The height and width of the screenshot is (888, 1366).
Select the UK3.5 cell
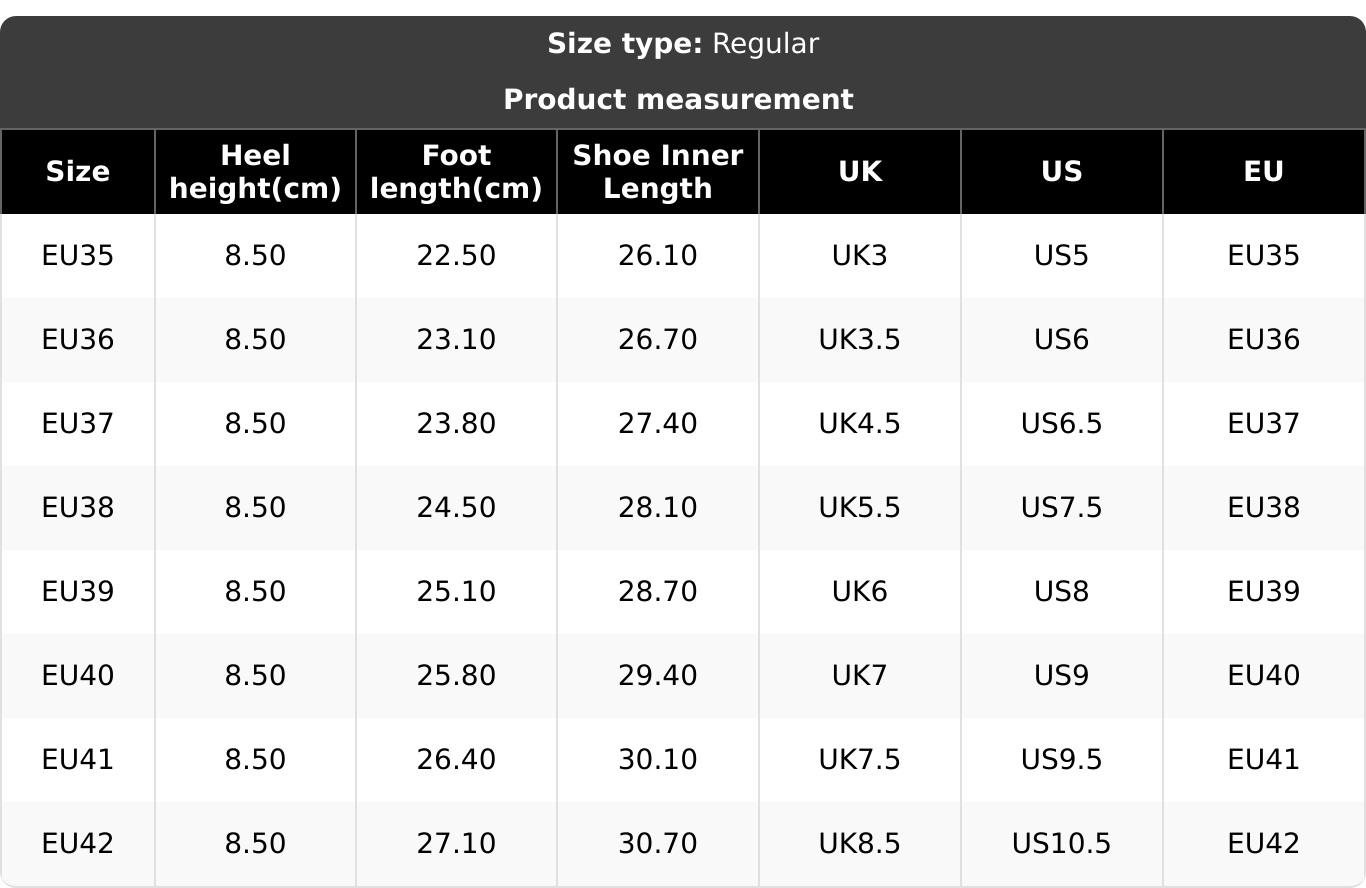tap(859, 340)
